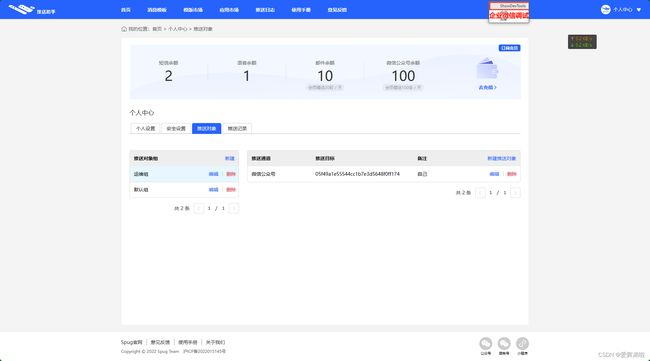Go to previous page of push targets
650x361 pixels.
(480, 193)
